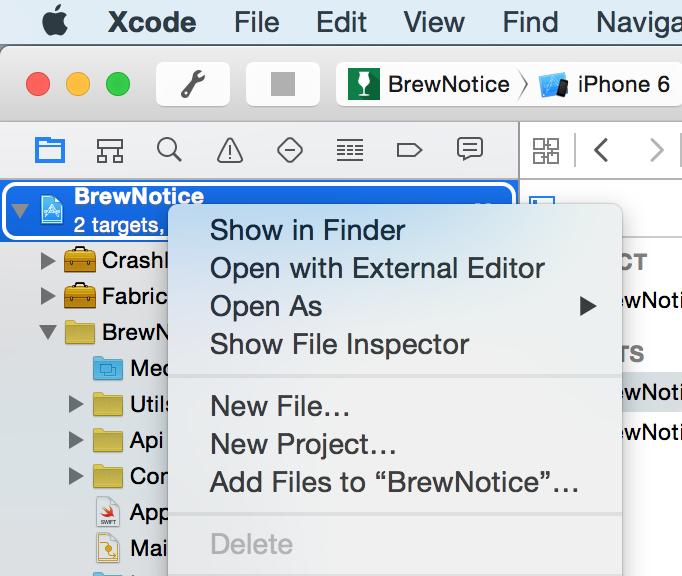682x576 pixels.
Task: Show the Test navigator
Action: pyautogui.click(x=290, y=151)
